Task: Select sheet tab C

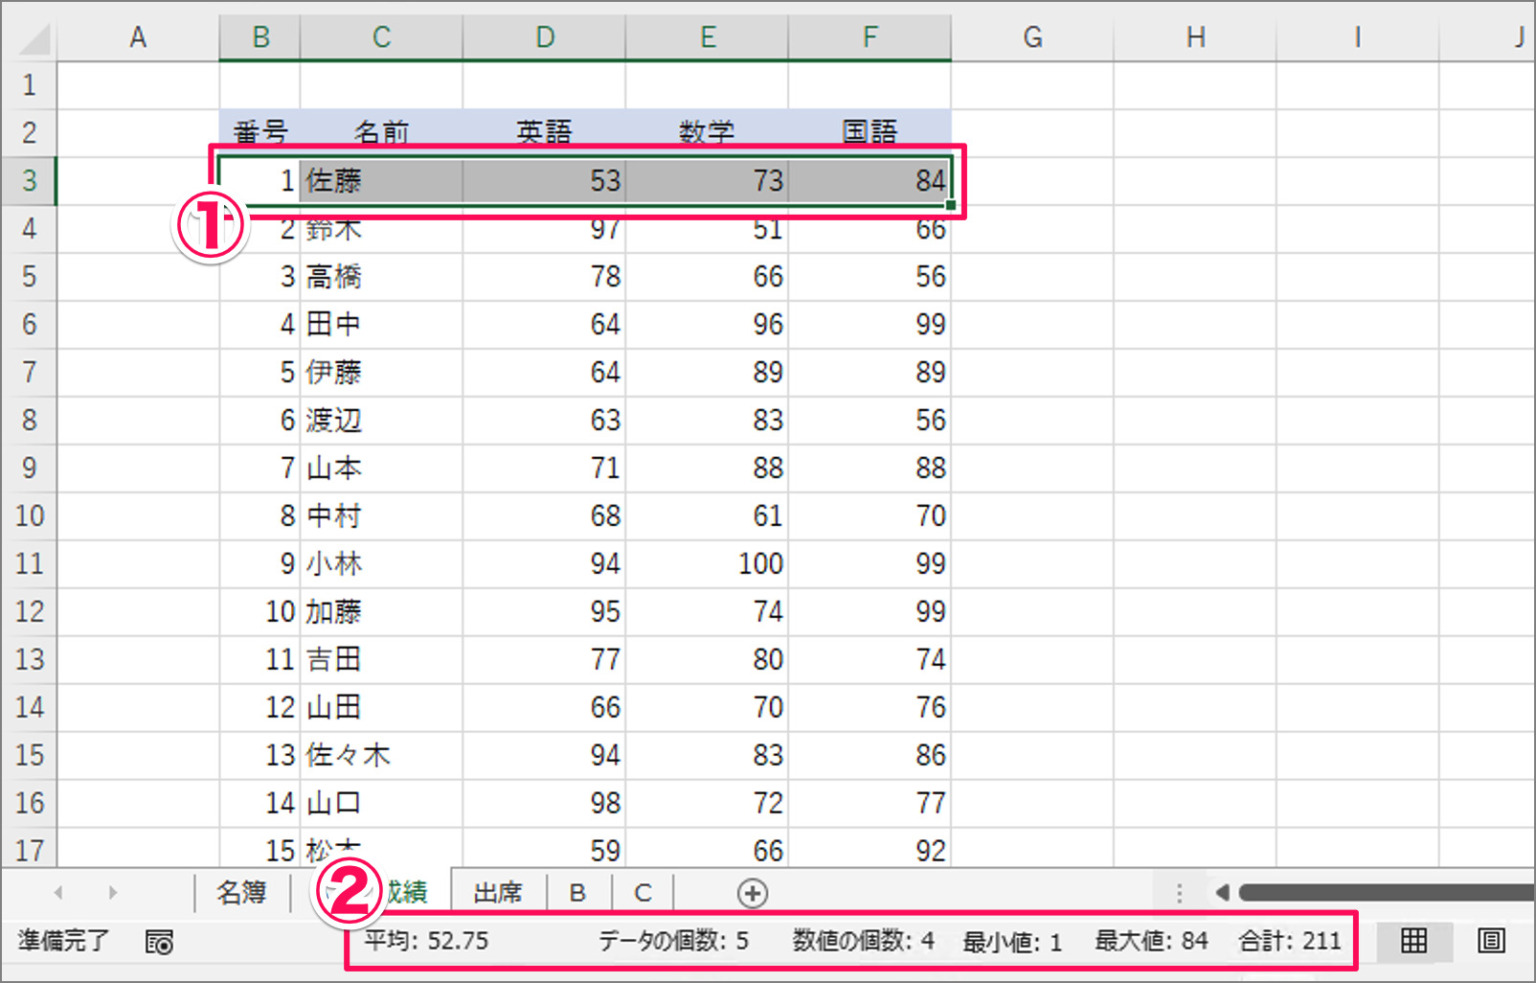Action: click(x=642, y=892)
